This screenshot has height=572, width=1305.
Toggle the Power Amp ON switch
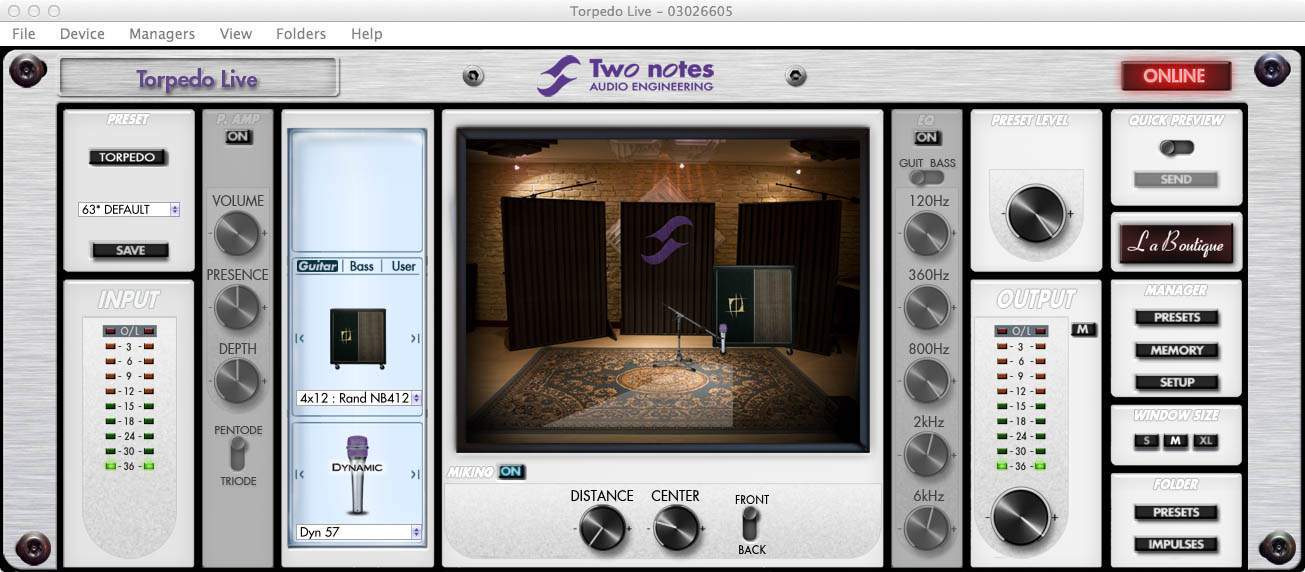[238, 137]
